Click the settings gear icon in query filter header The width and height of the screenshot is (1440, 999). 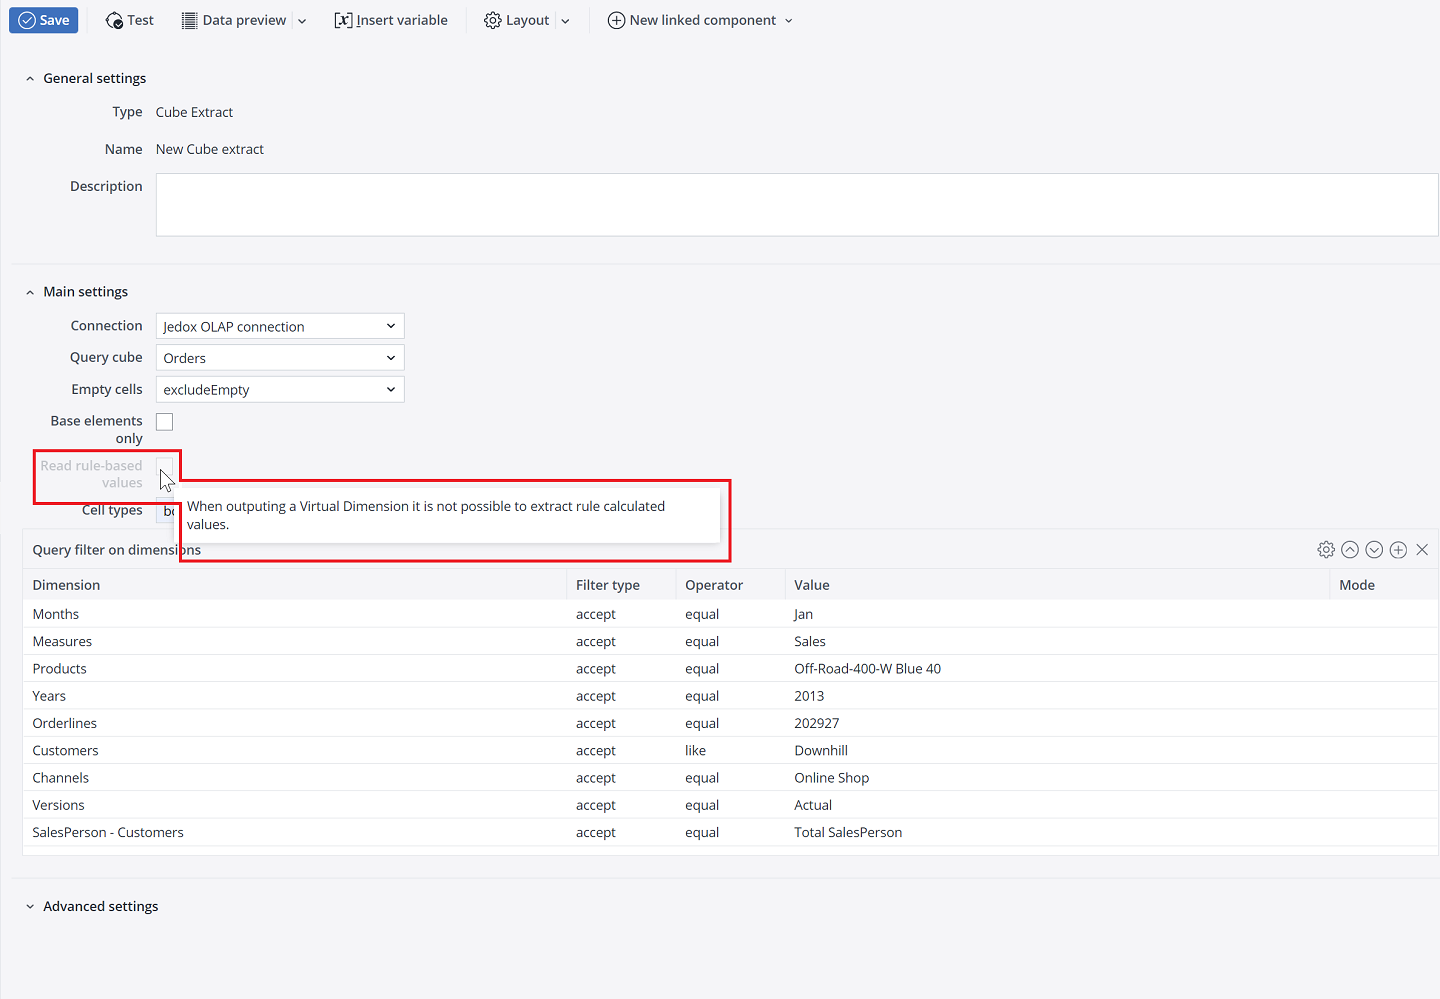coord(1326,550)
